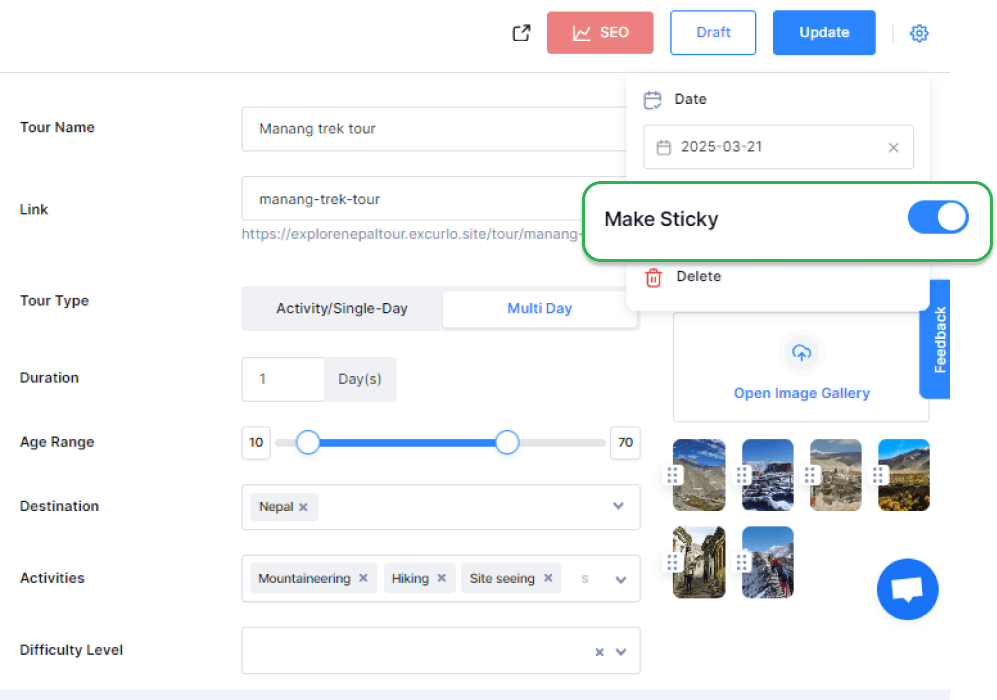The image size is (997, 700).
Task: Remove Nepal from Destination
Action: pos(303,507)
